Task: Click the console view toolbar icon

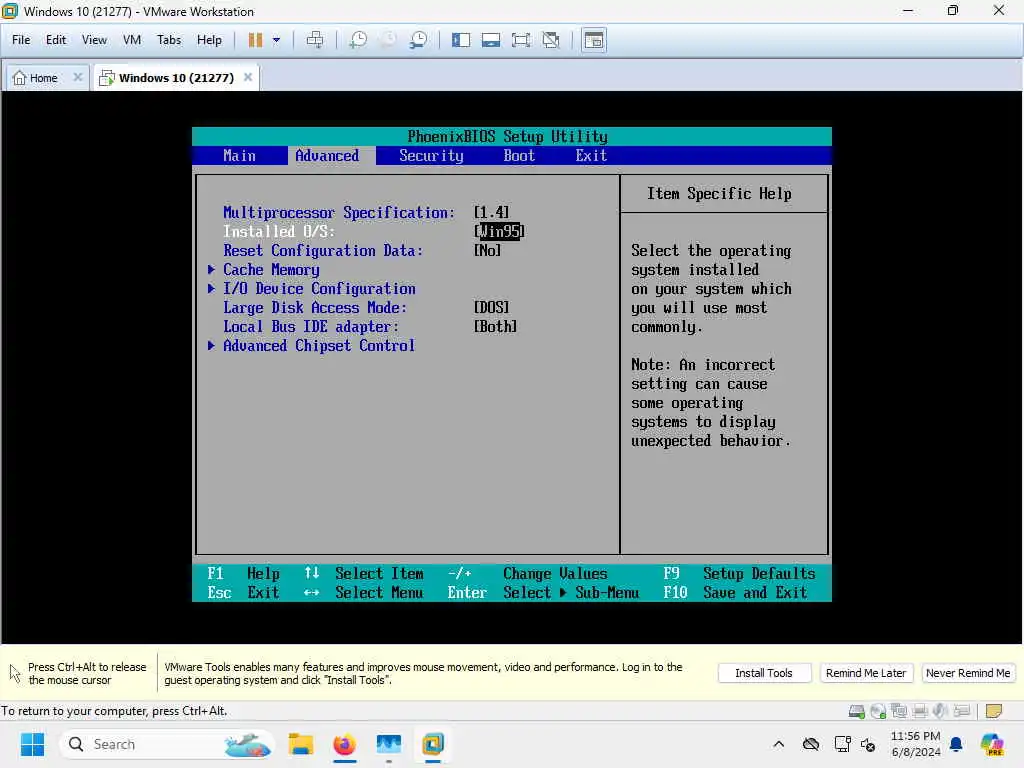Action: (594, 40)
